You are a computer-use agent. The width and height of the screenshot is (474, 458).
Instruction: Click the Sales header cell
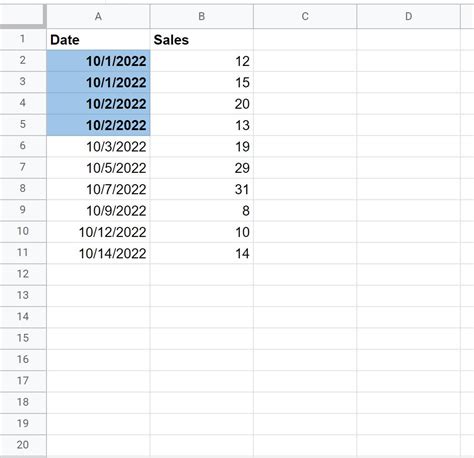(x=202, y=40)
